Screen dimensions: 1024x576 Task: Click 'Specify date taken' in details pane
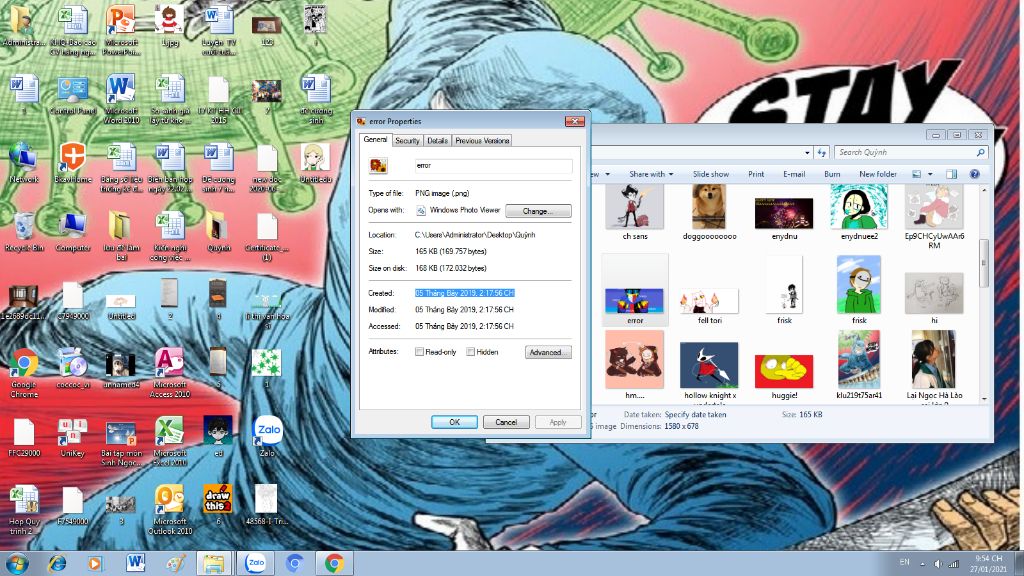pos(695,415)
